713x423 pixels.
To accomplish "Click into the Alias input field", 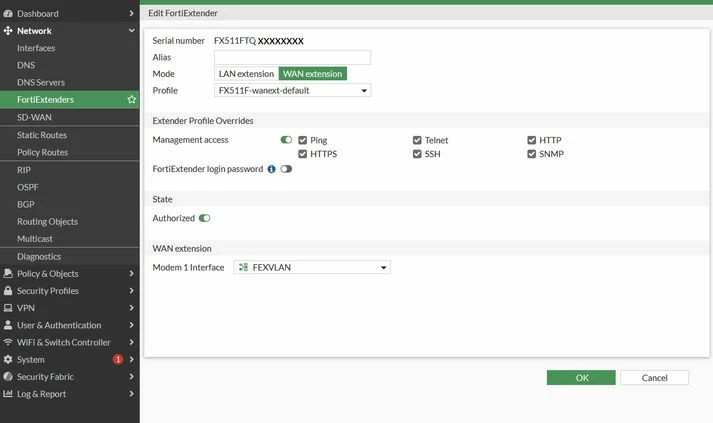I will coord(292,57).
